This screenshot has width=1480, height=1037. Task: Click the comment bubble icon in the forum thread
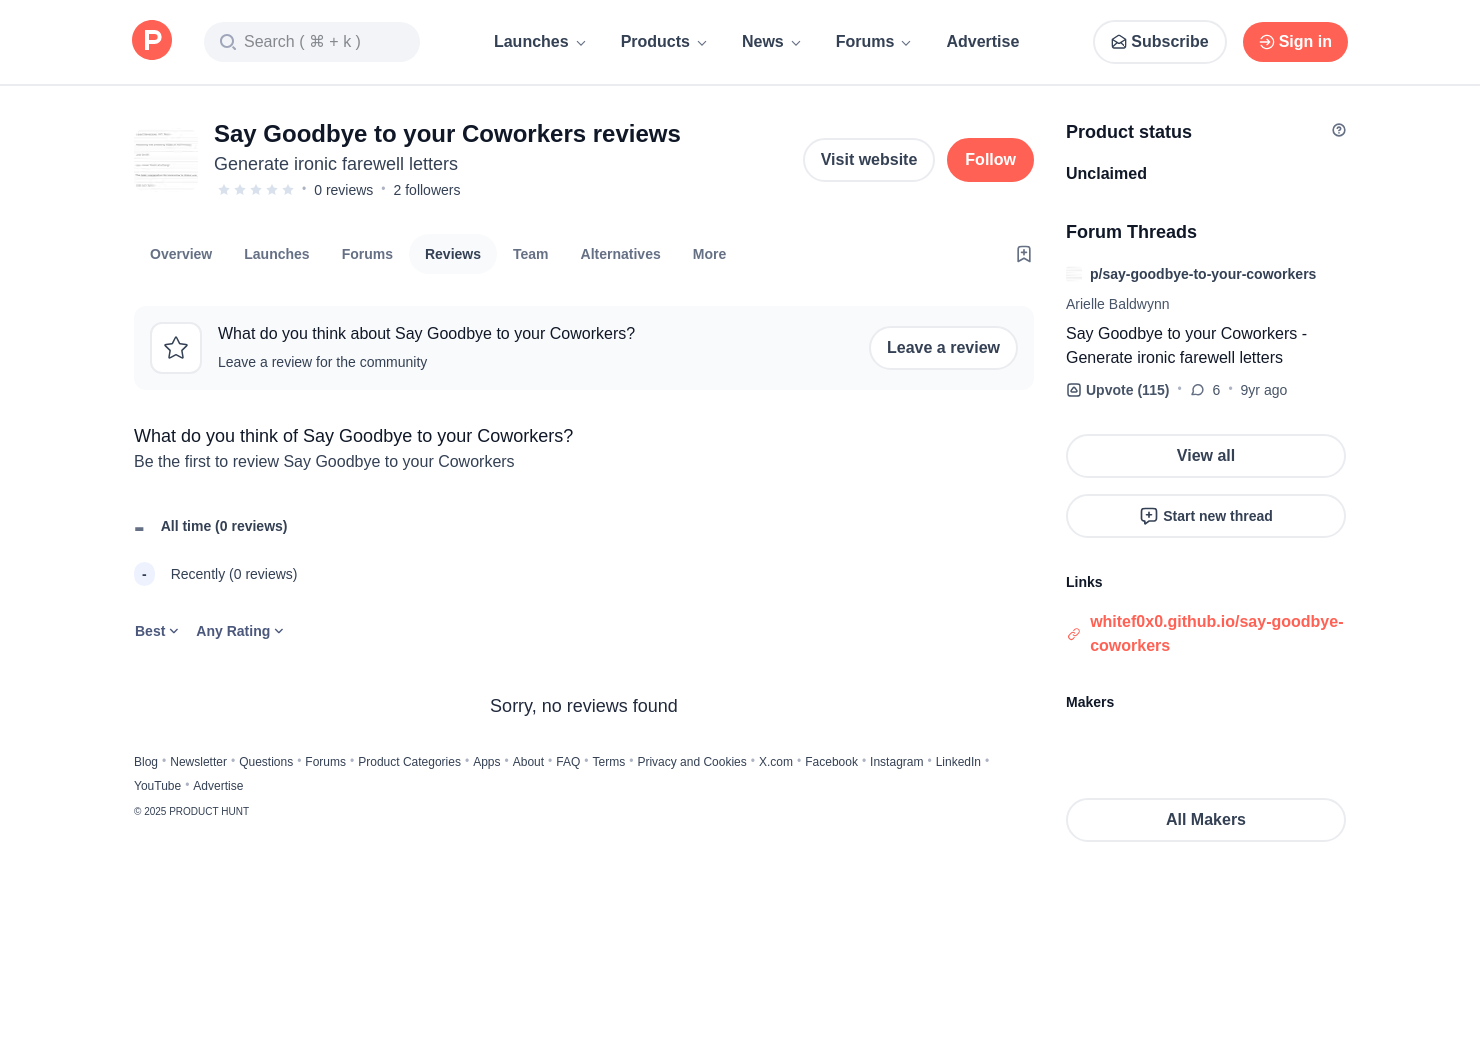pos(1197,390)
